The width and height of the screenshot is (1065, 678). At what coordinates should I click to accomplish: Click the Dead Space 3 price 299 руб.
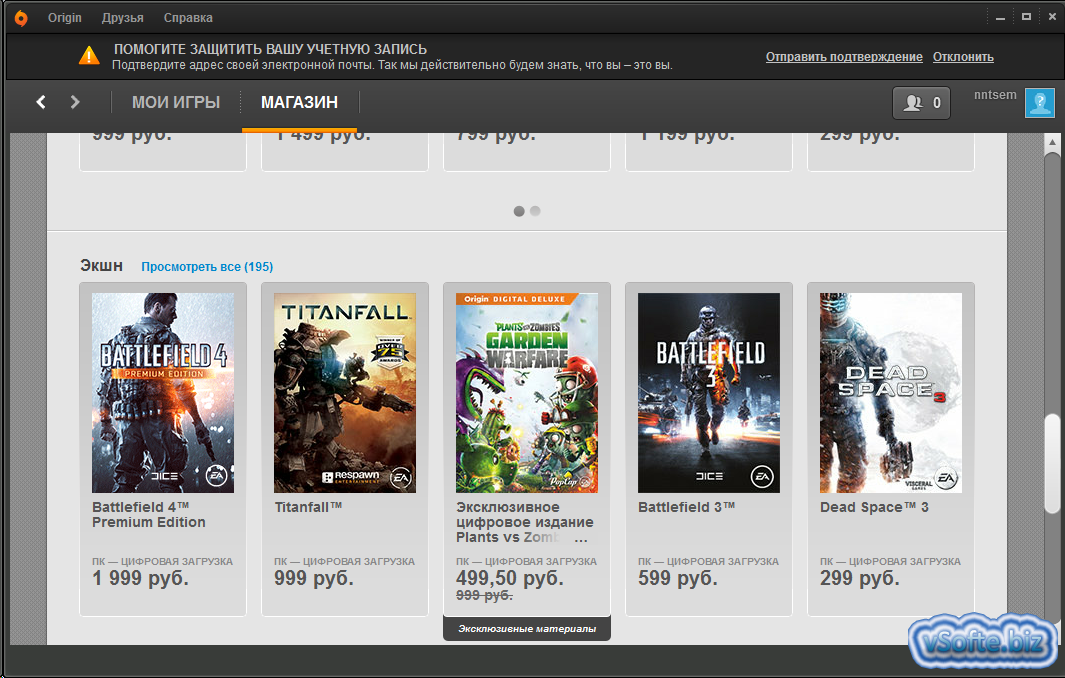860,578
